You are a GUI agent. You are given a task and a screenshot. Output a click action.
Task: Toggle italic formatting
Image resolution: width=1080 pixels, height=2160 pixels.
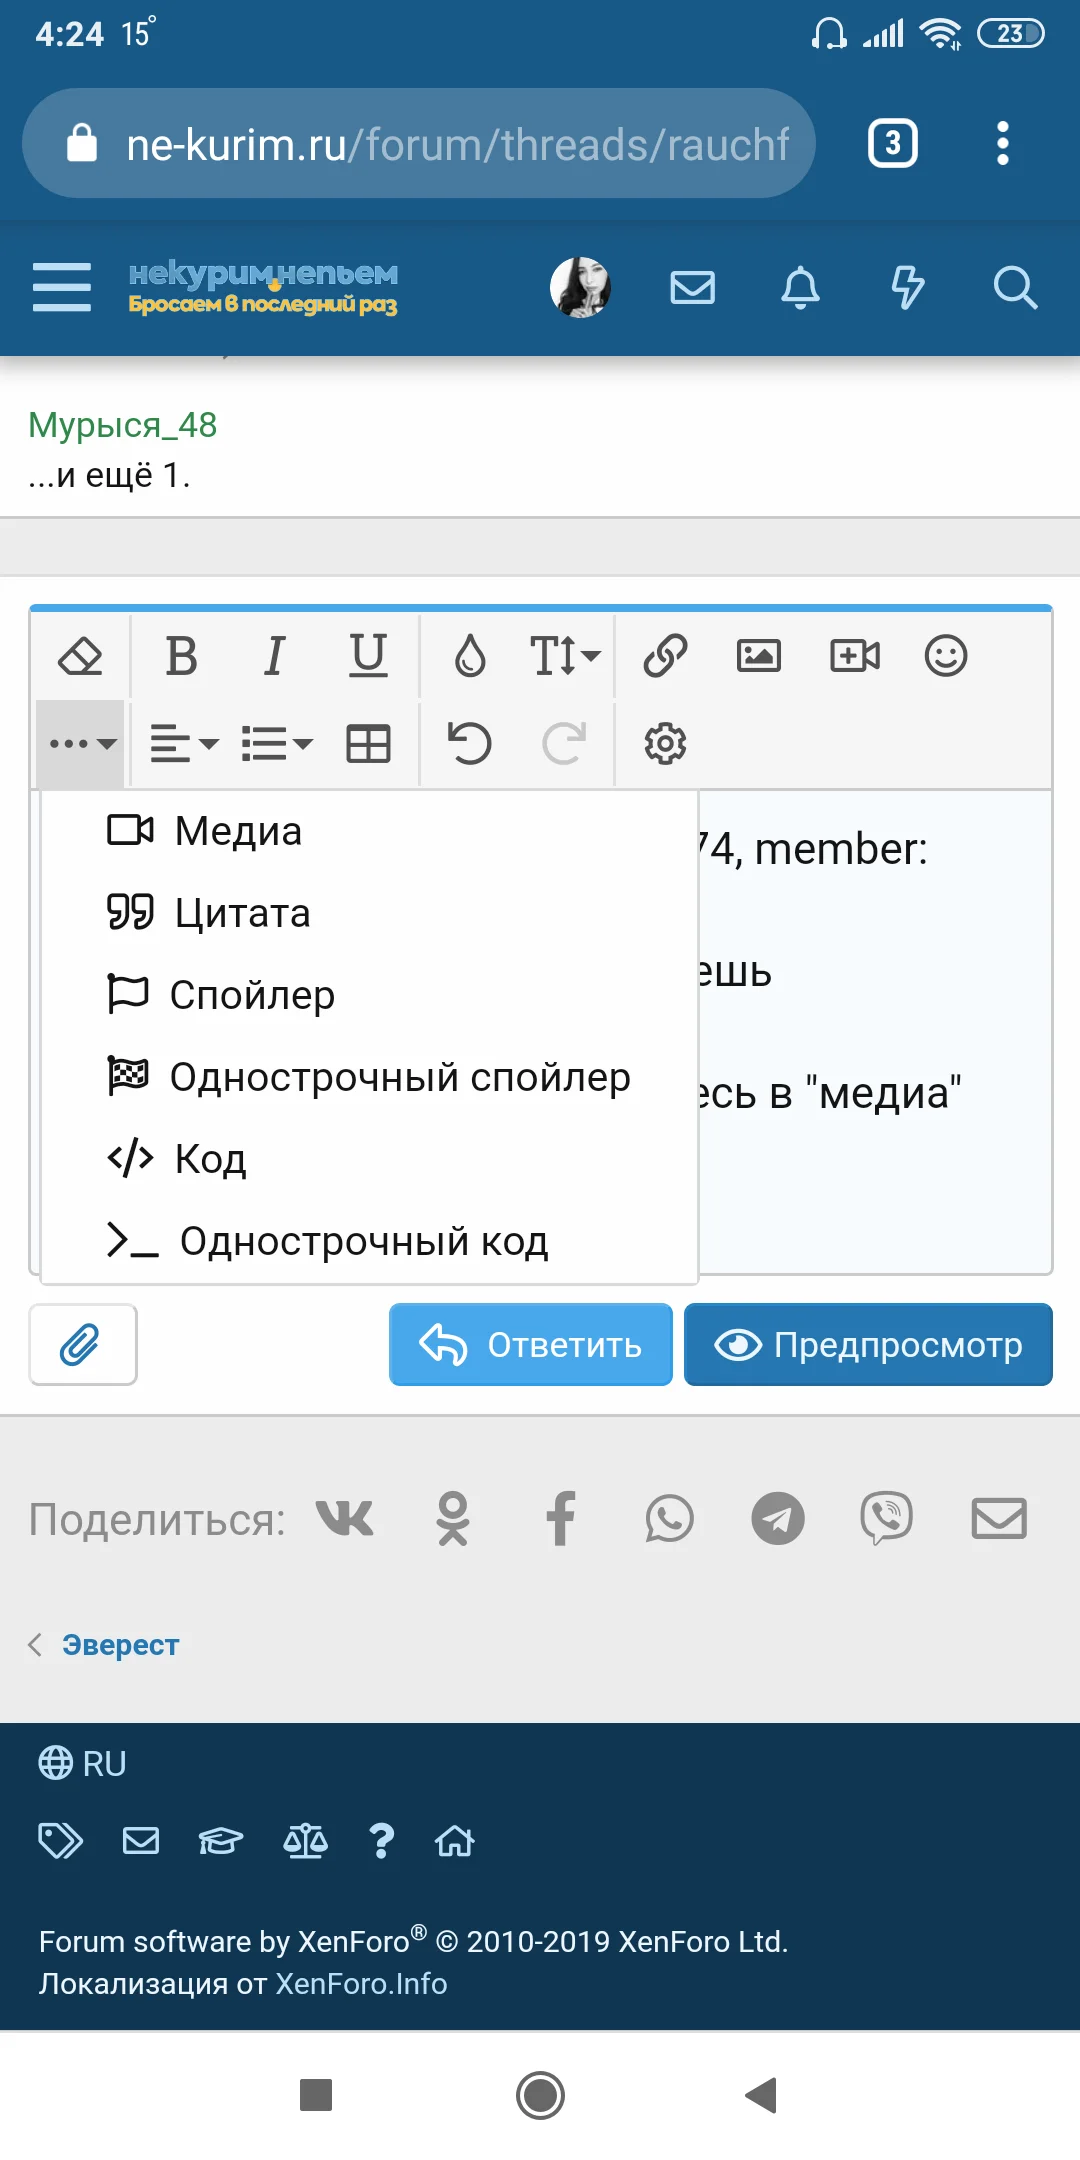[x=274, y=657]
